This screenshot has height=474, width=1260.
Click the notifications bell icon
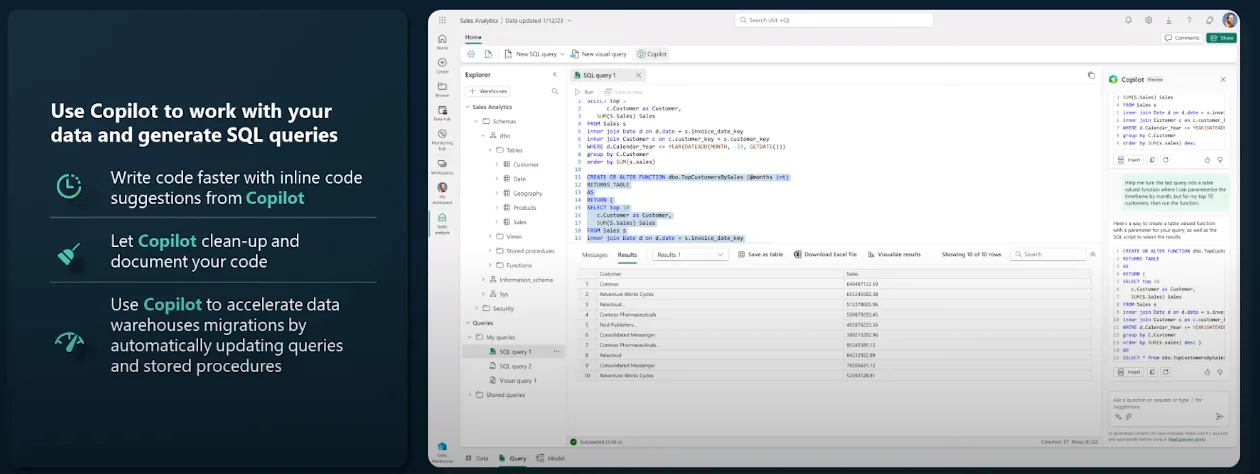(x=1128, y=19)
